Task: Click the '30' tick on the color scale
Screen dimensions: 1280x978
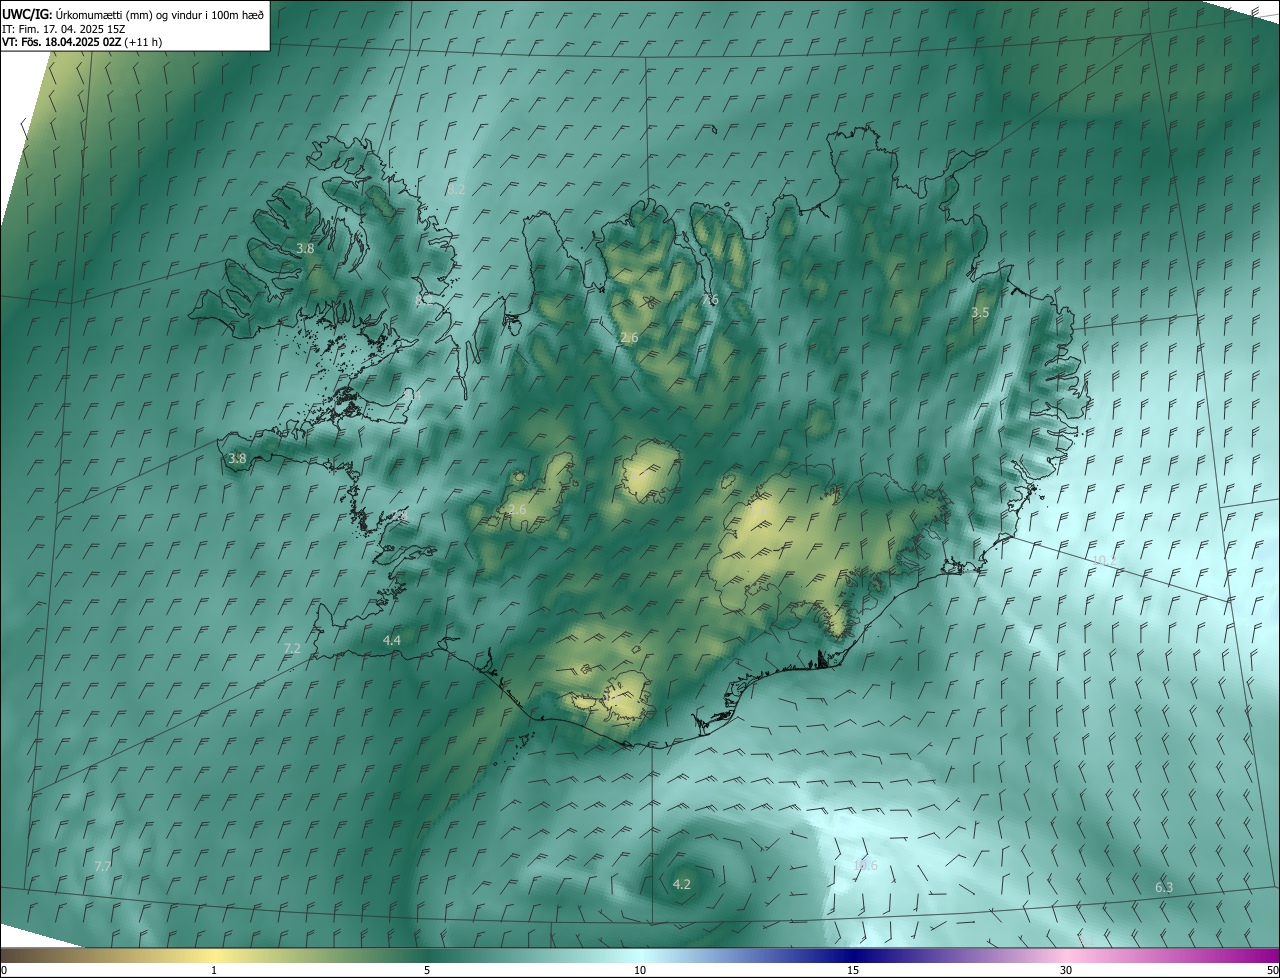Action: click(1066, 970)
